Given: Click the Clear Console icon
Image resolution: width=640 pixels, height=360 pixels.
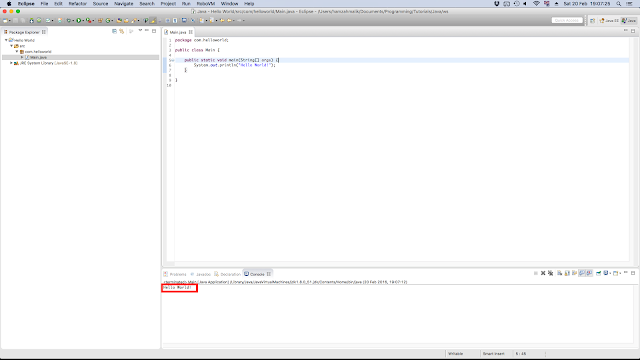Looking at the screenshot, I should (560, 273).
